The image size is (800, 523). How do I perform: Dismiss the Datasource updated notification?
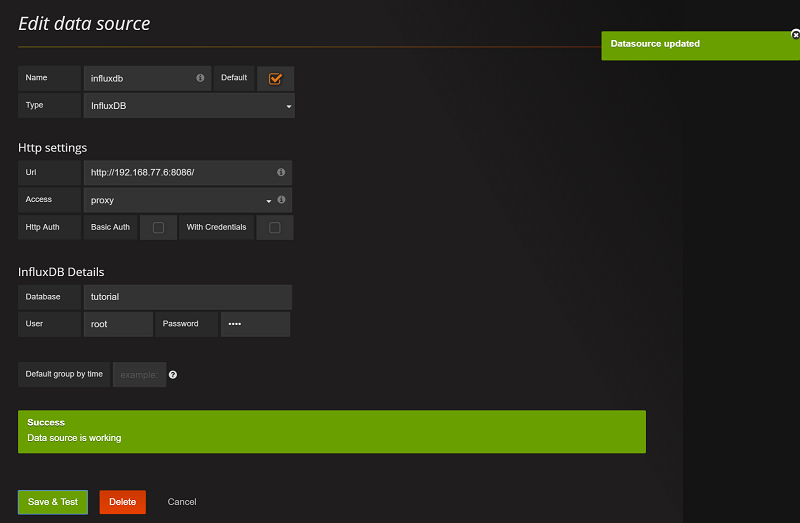[795, 35]
